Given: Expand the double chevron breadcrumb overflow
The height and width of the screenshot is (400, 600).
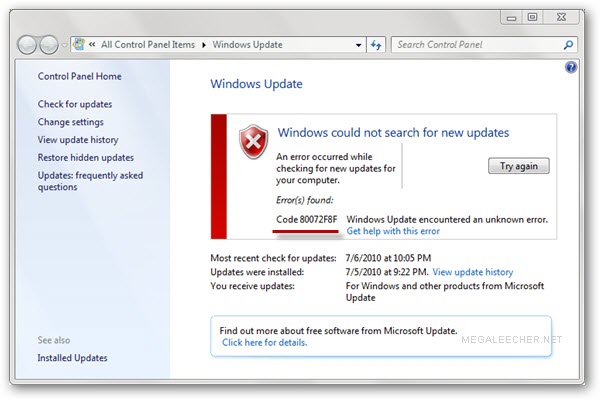Looking at the screenshot, I should 92,45.
